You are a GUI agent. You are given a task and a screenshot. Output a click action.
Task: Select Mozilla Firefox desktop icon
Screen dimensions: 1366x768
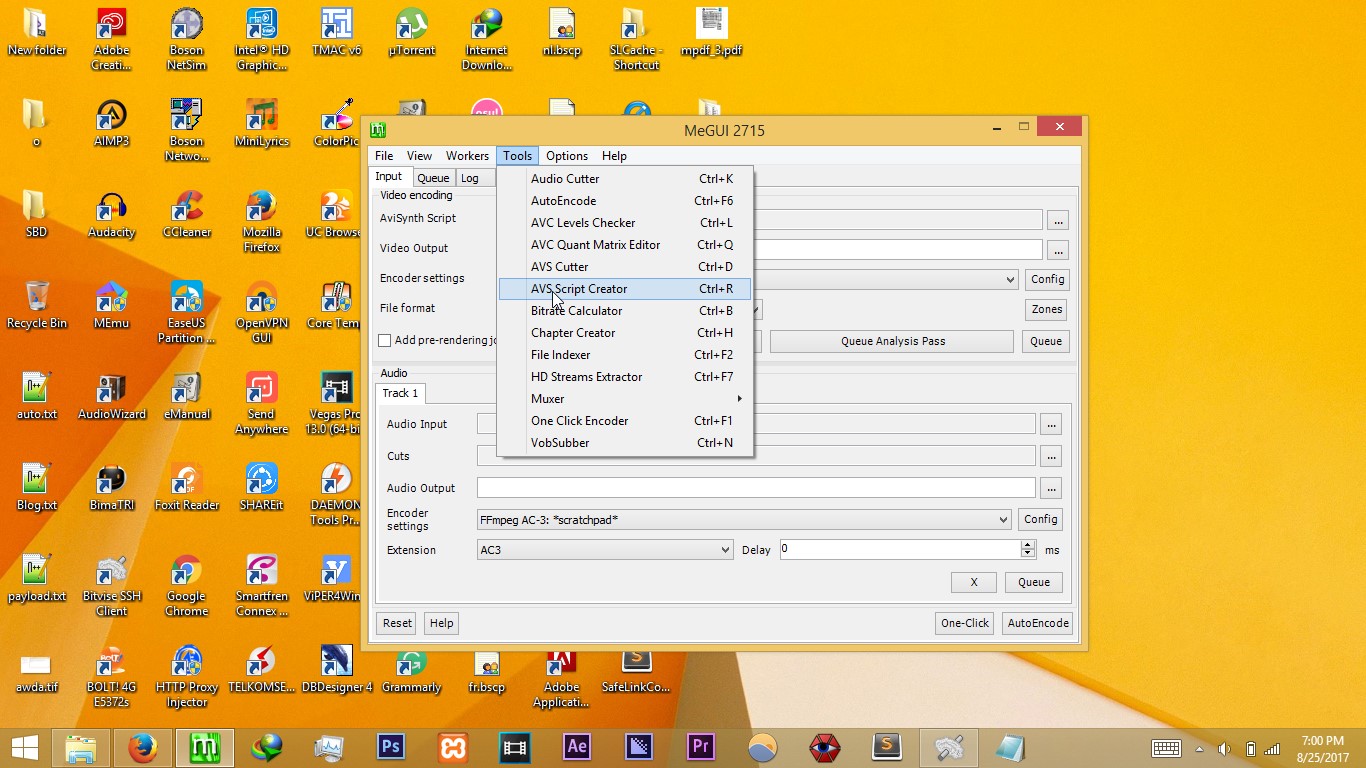(x=262, y=222)
